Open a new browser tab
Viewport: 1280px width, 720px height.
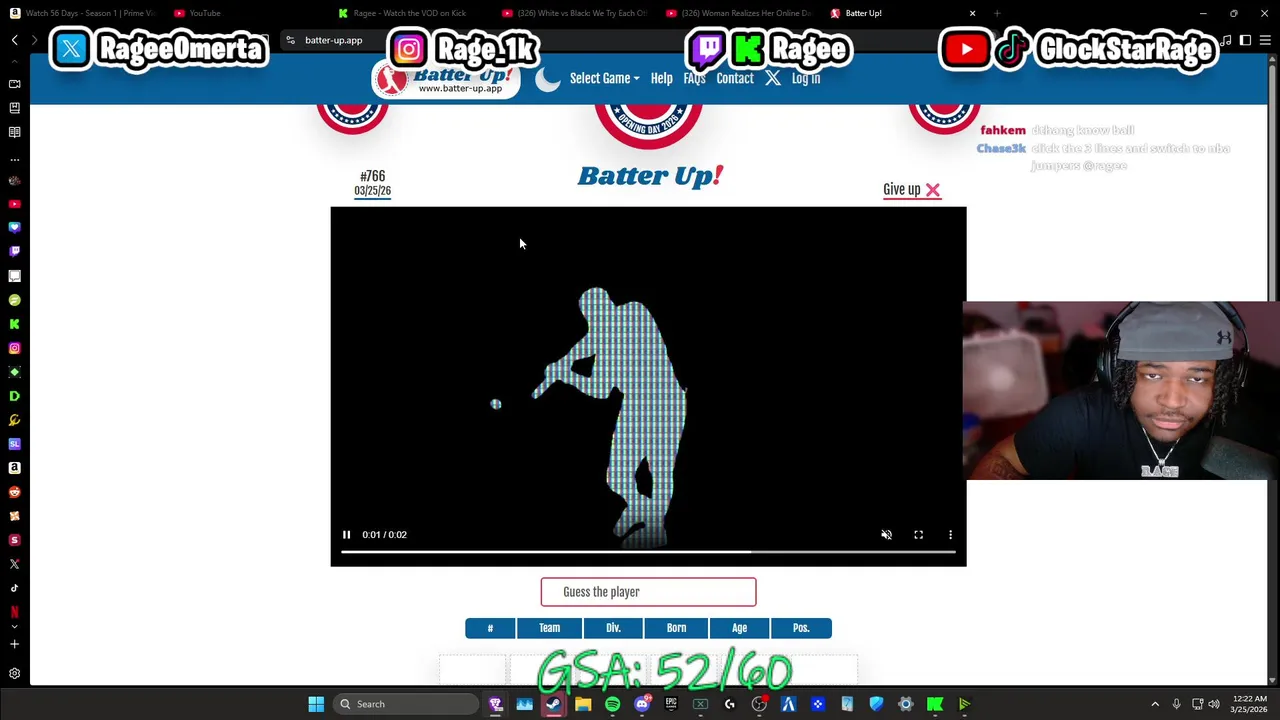(997, 13)
